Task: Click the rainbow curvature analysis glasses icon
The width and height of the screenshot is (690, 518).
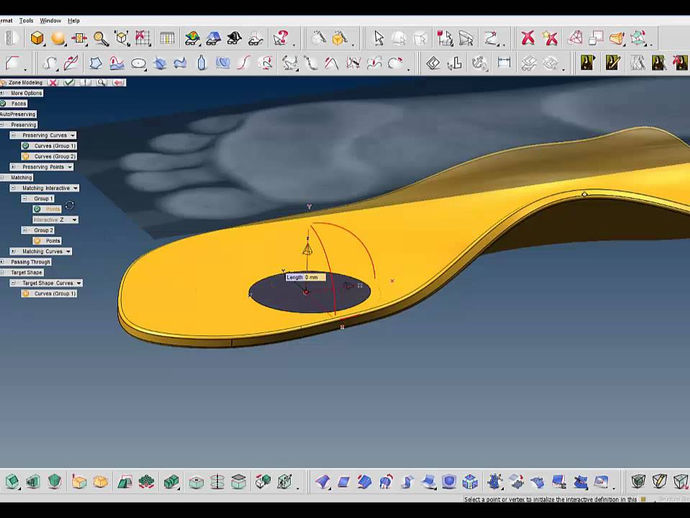Action: coord(192,38)
